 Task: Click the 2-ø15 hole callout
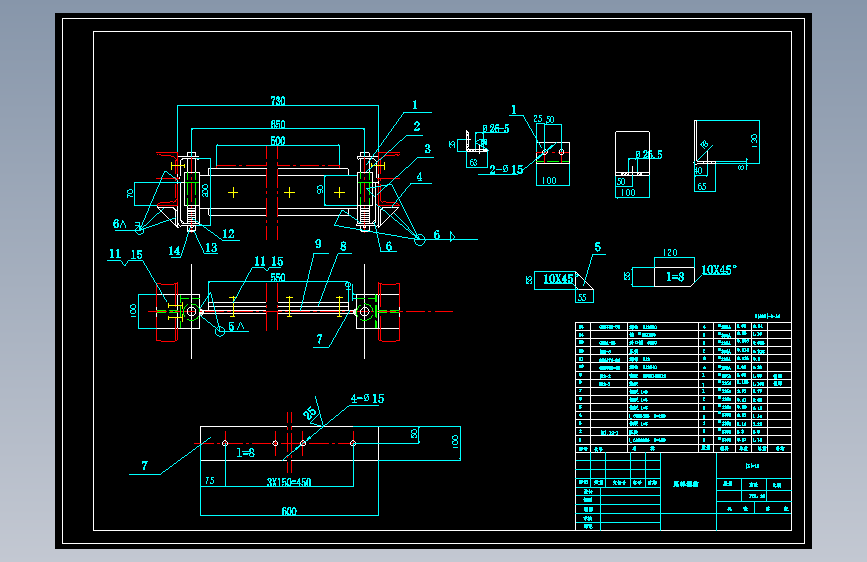[506, 170]
